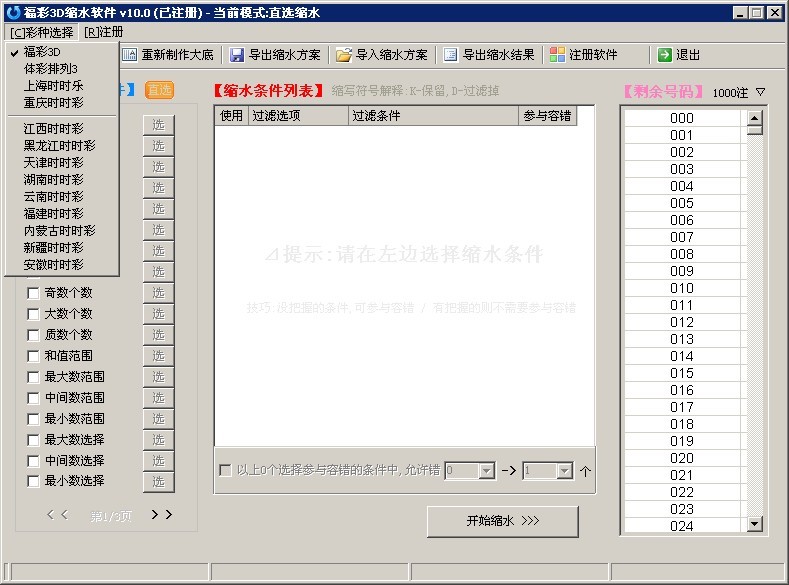This screenshot has width=789, height=585.
Task: Open the second tolerance dropdown showing 1
Action: (564, 470)
